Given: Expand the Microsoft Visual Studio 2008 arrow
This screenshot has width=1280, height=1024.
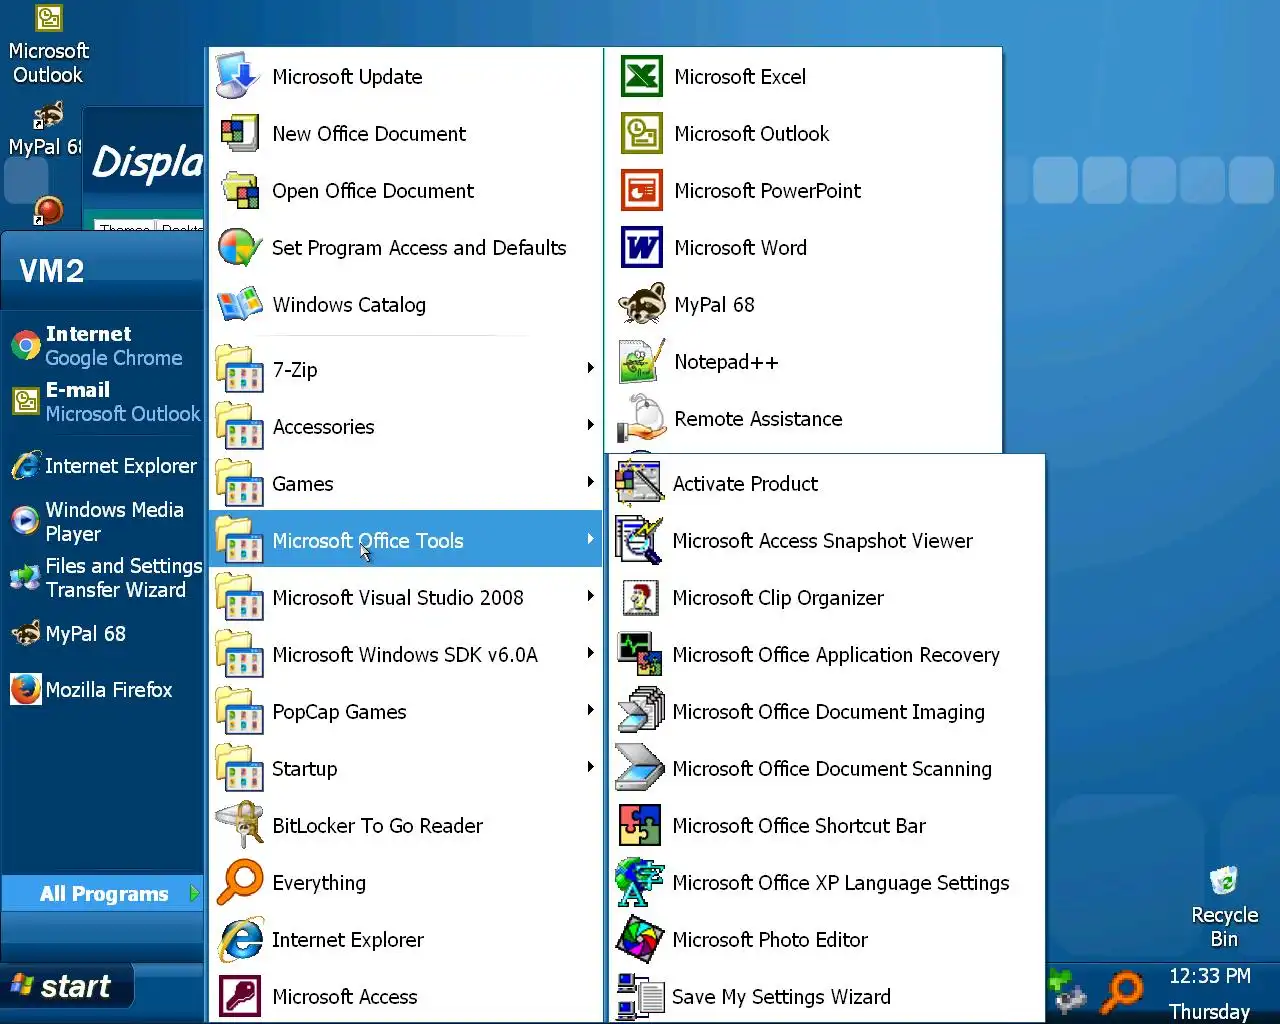Looking at the screenshot, I should 590,597.
